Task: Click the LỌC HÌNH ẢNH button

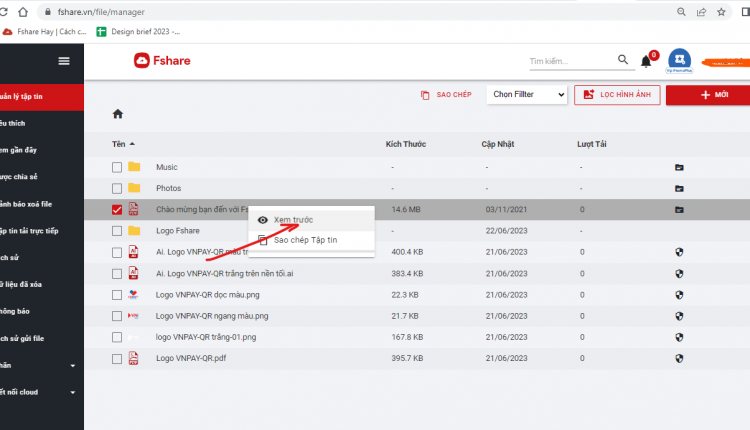Action: (617, 95)
